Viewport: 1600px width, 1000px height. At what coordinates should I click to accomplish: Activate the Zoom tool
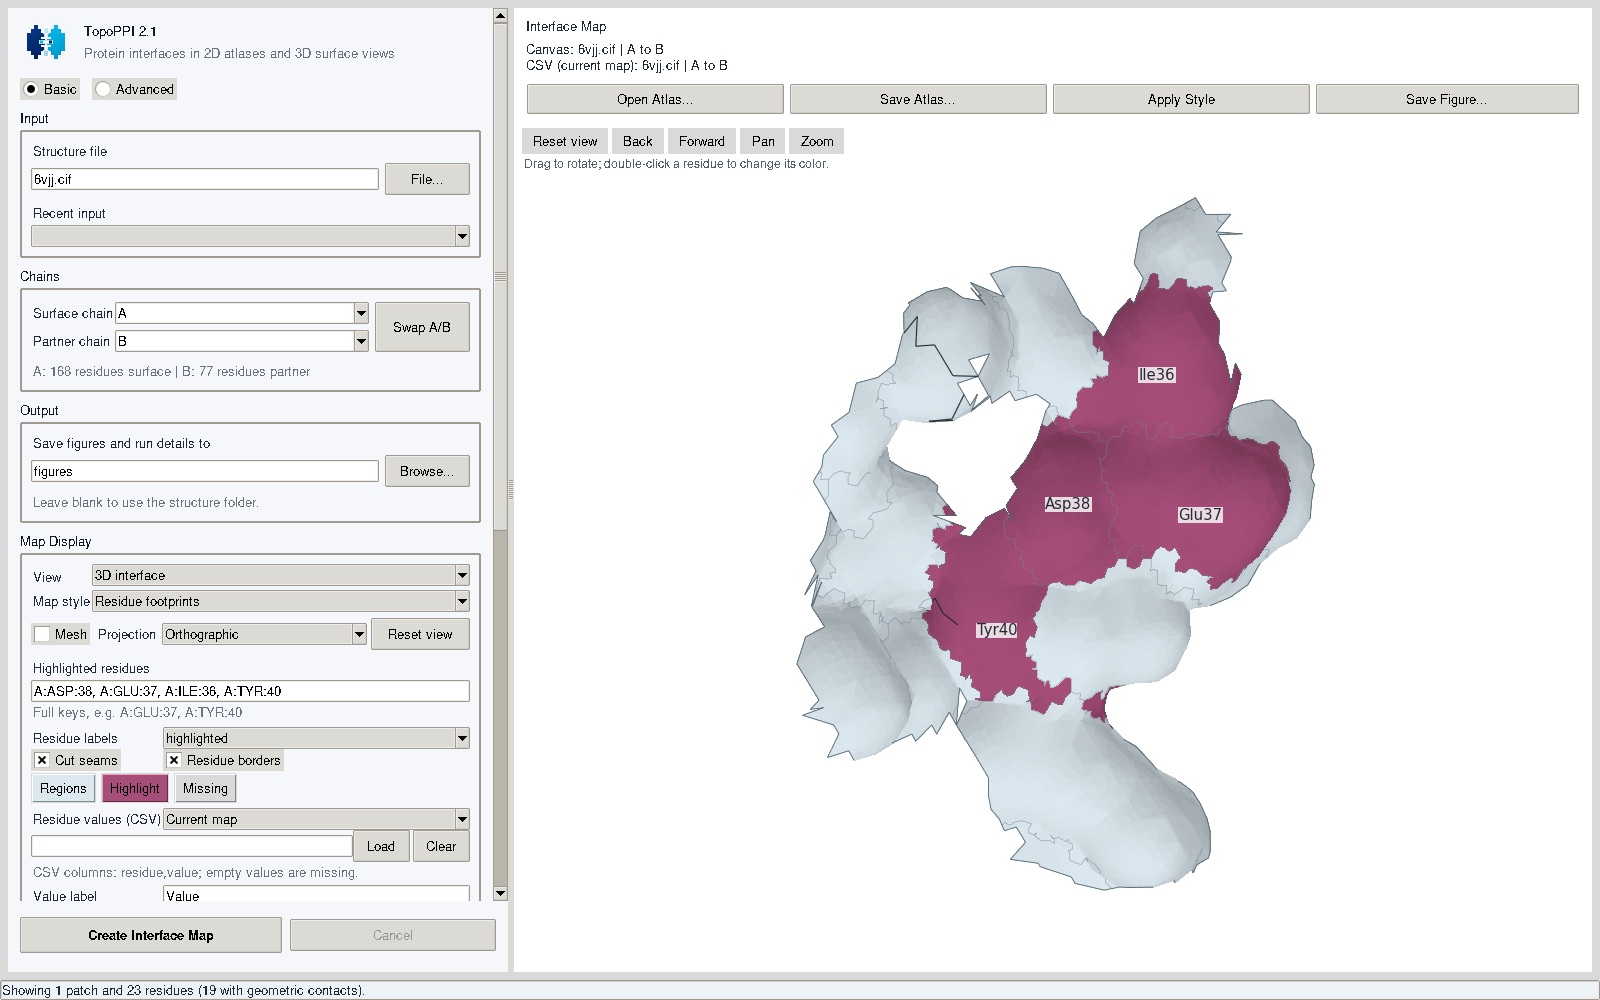[x=817, y=141]
